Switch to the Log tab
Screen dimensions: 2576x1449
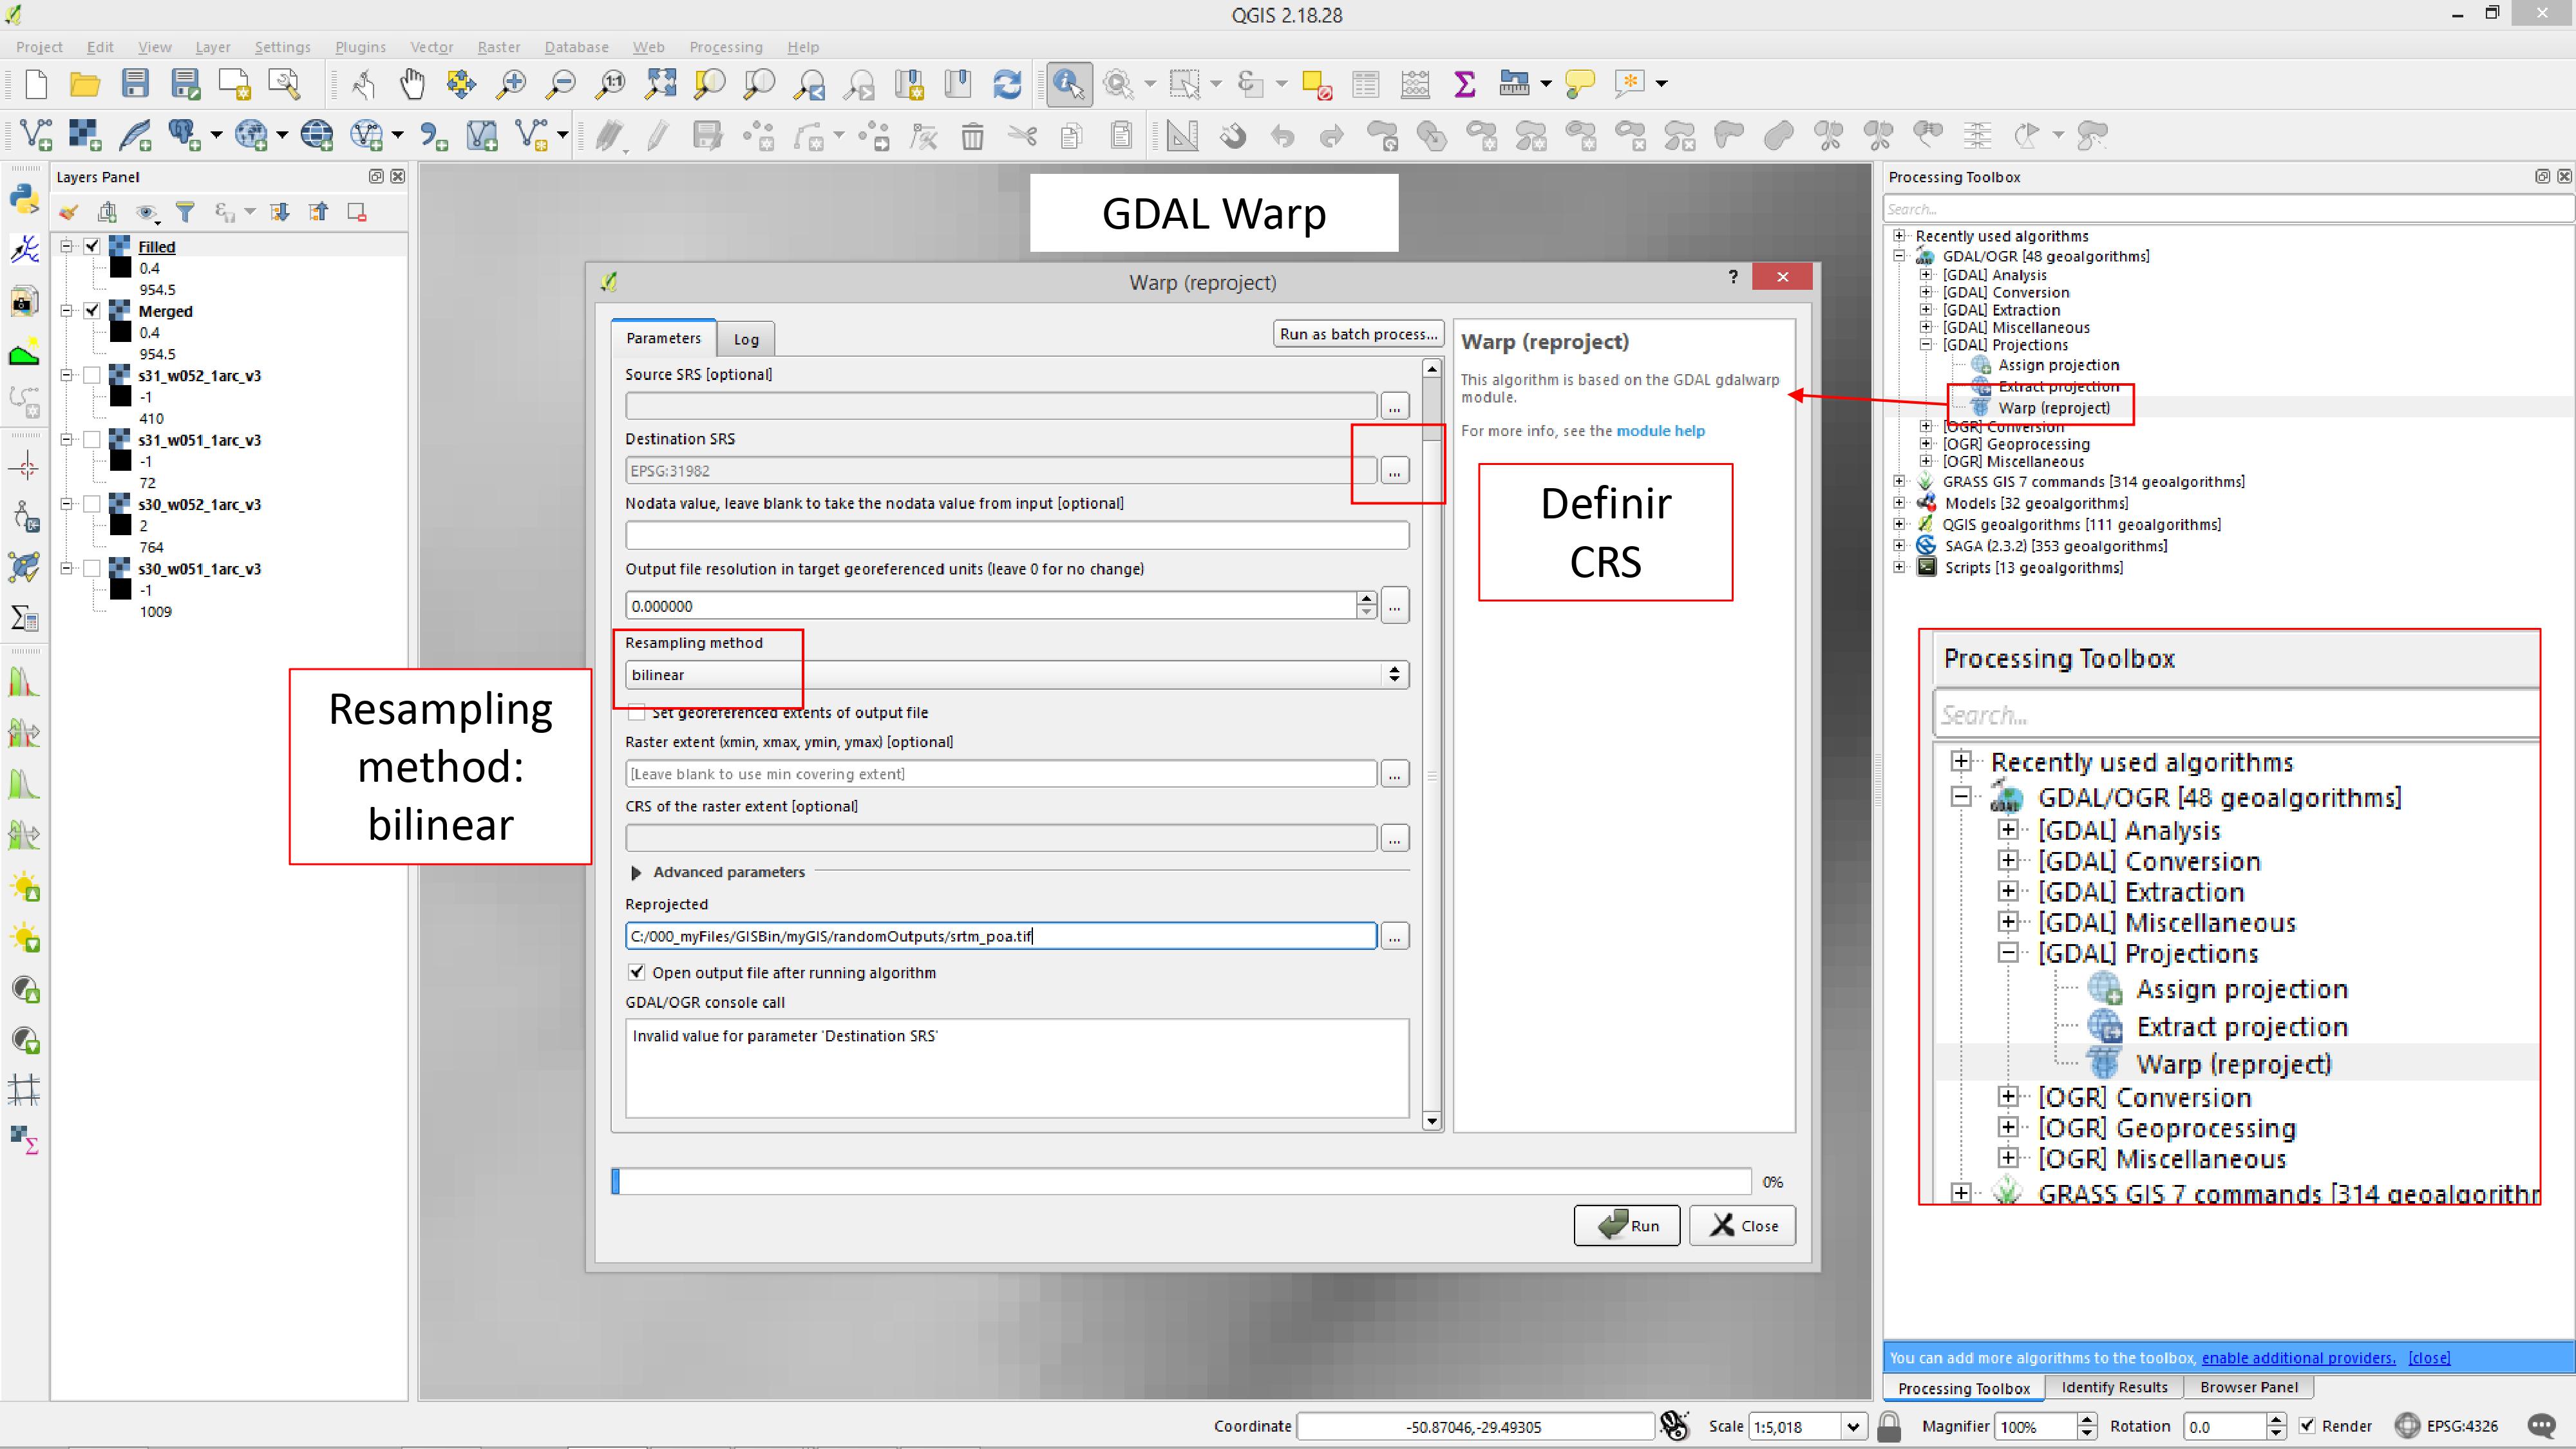pyautogui.click(x=746, y=339)
